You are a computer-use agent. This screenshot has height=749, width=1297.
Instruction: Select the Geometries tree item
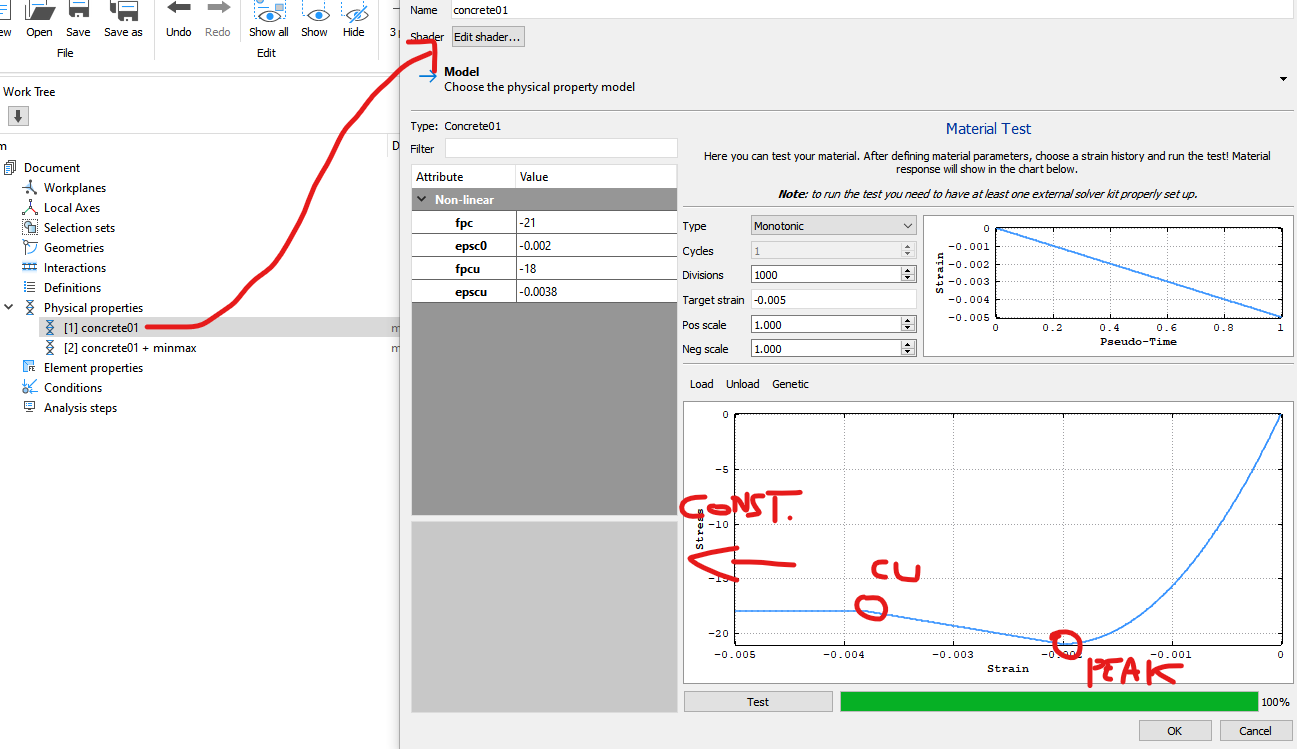point(73,248)
